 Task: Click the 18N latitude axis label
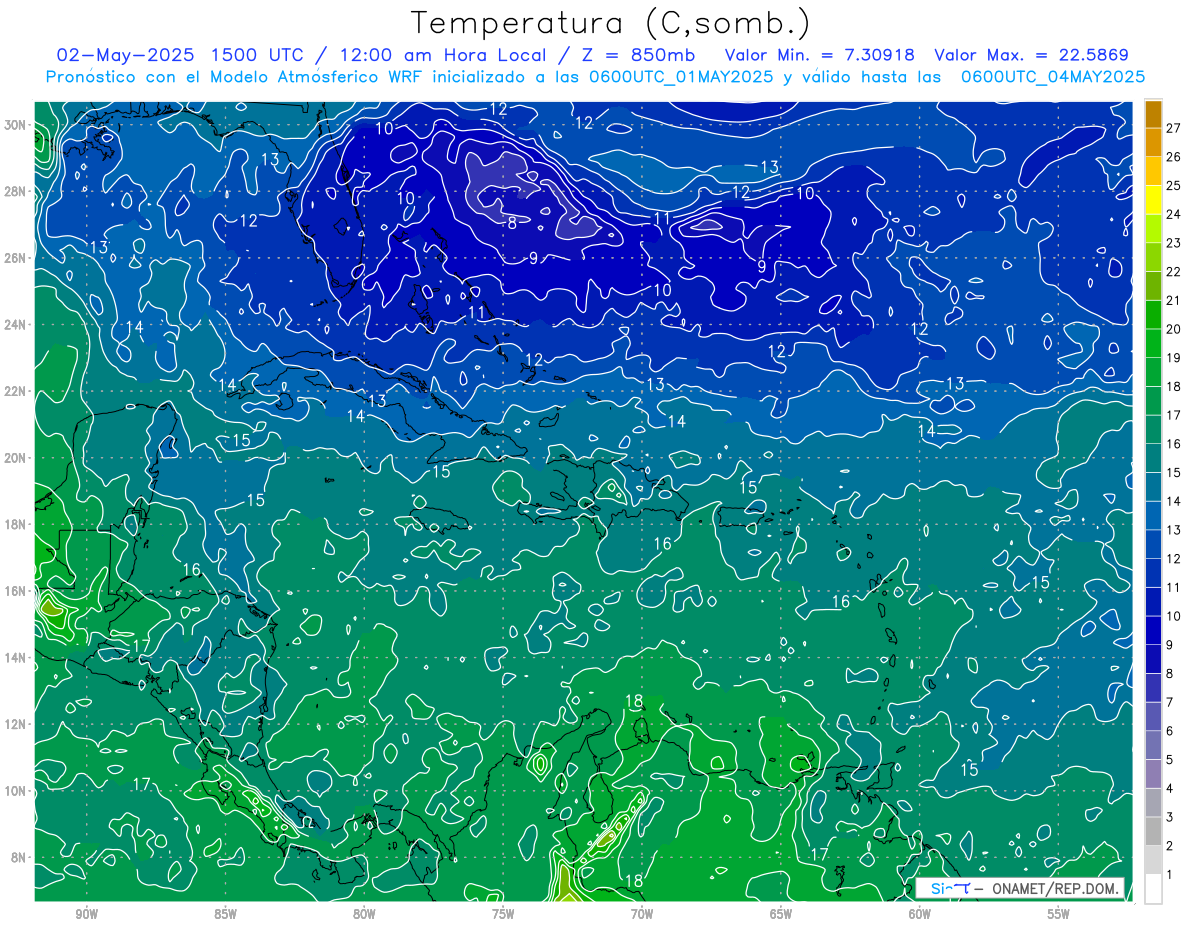15,524
